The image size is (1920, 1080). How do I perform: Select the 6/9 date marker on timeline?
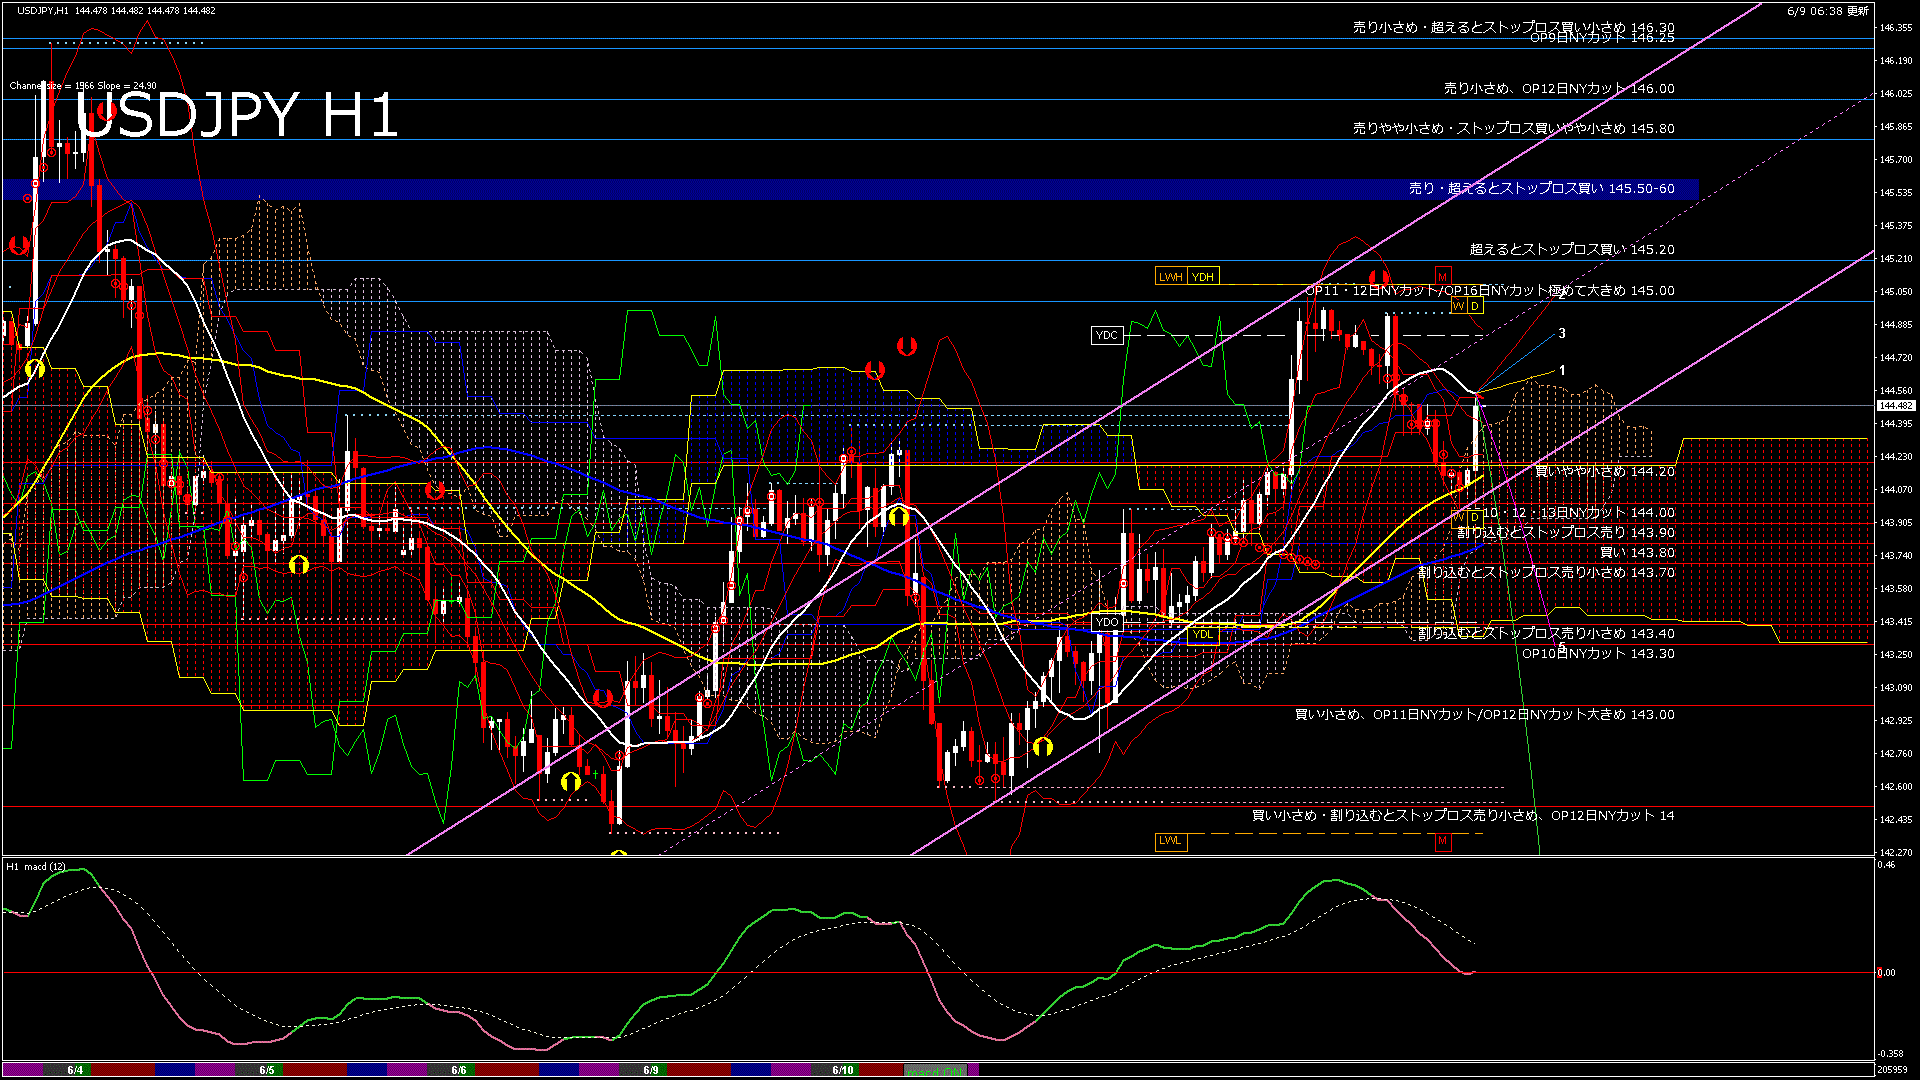(x=651, y=1070)
